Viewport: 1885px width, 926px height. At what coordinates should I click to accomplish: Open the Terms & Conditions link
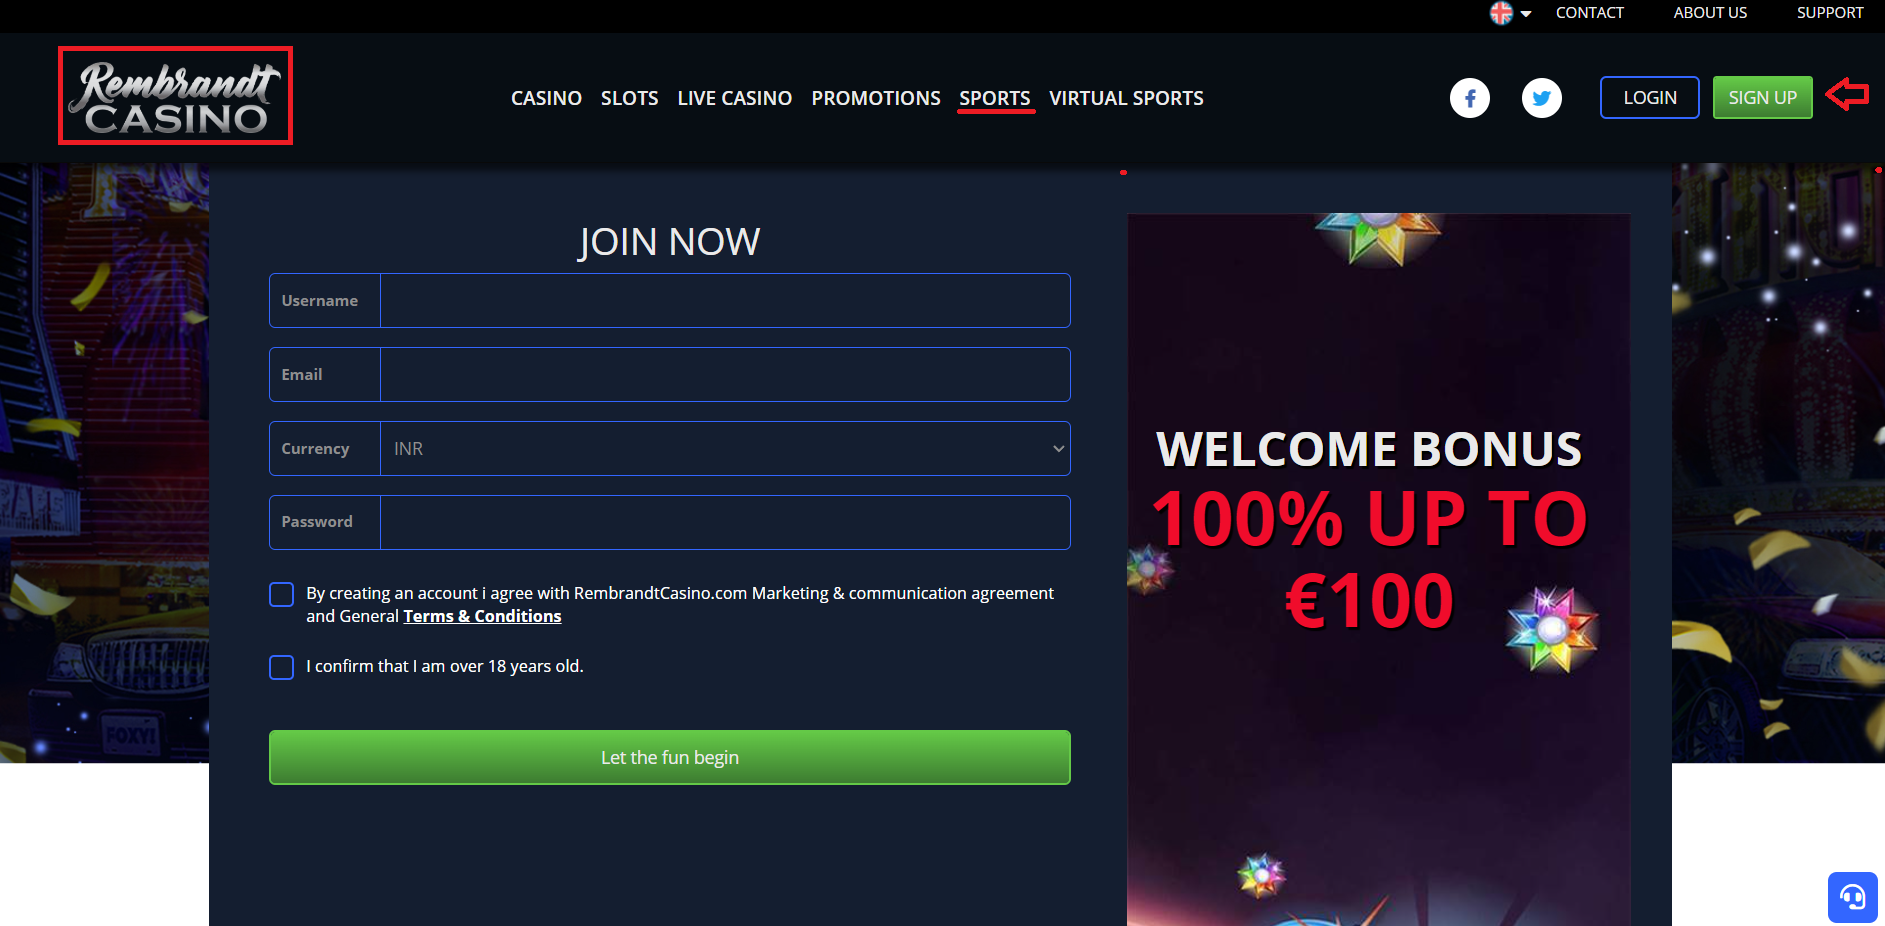(x=482, y=616)
